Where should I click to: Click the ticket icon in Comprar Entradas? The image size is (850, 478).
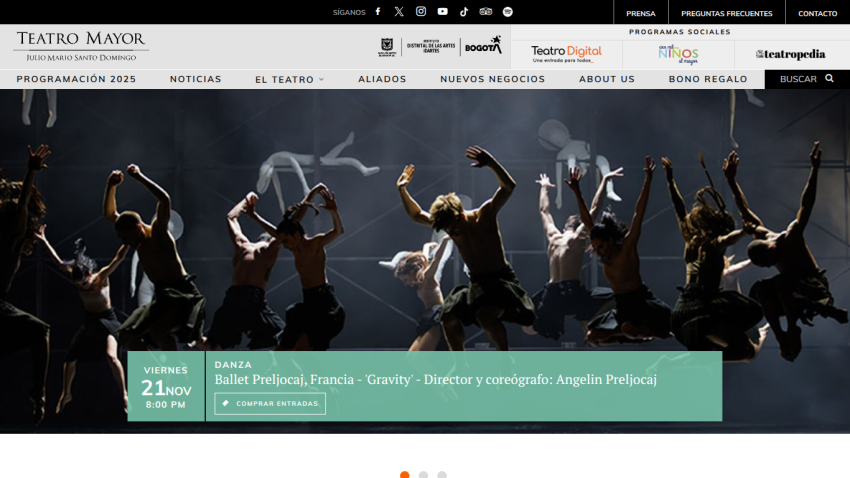[x=226, y=403]
